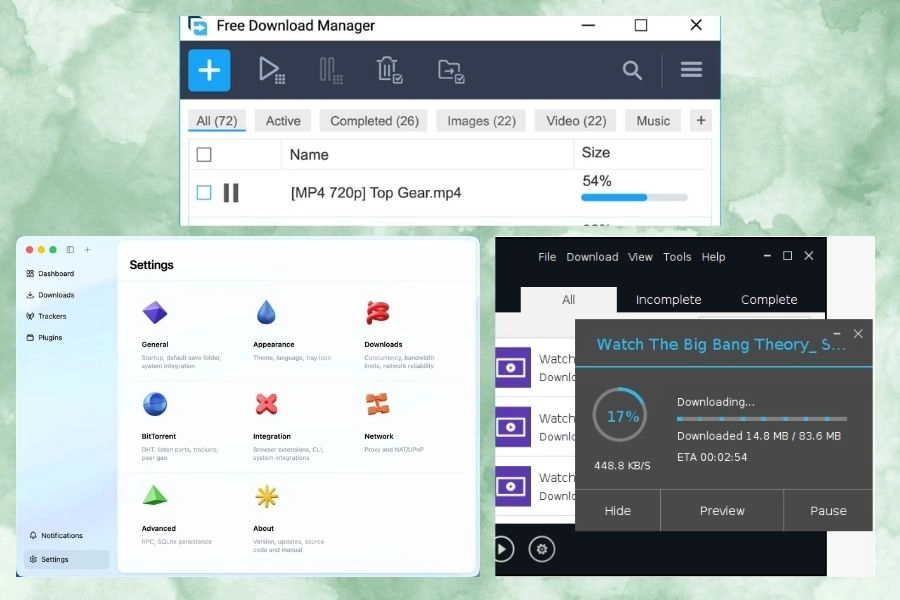900x600 pixels.
Task: Click the blue plus add-download button
Action: pos(210,71)
